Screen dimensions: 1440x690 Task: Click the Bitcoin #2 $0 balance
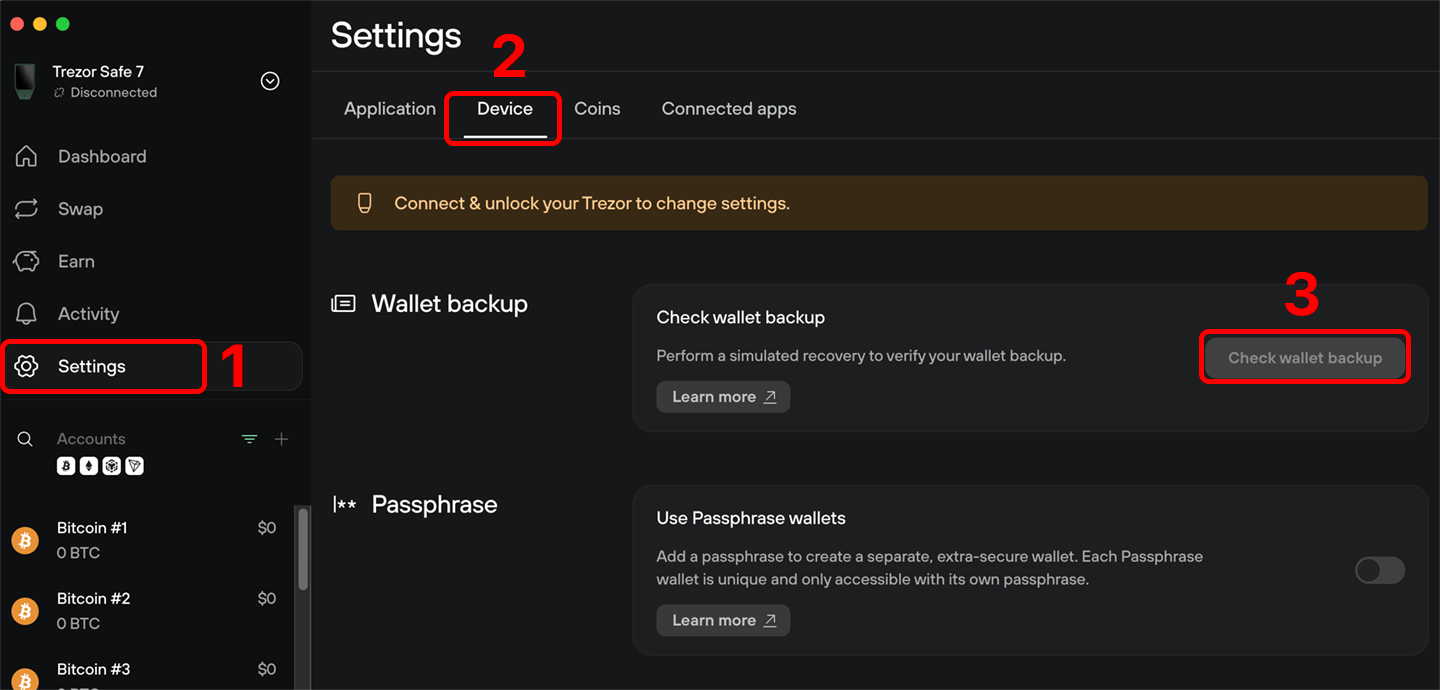pyautogui.click(x=267, y=599)
